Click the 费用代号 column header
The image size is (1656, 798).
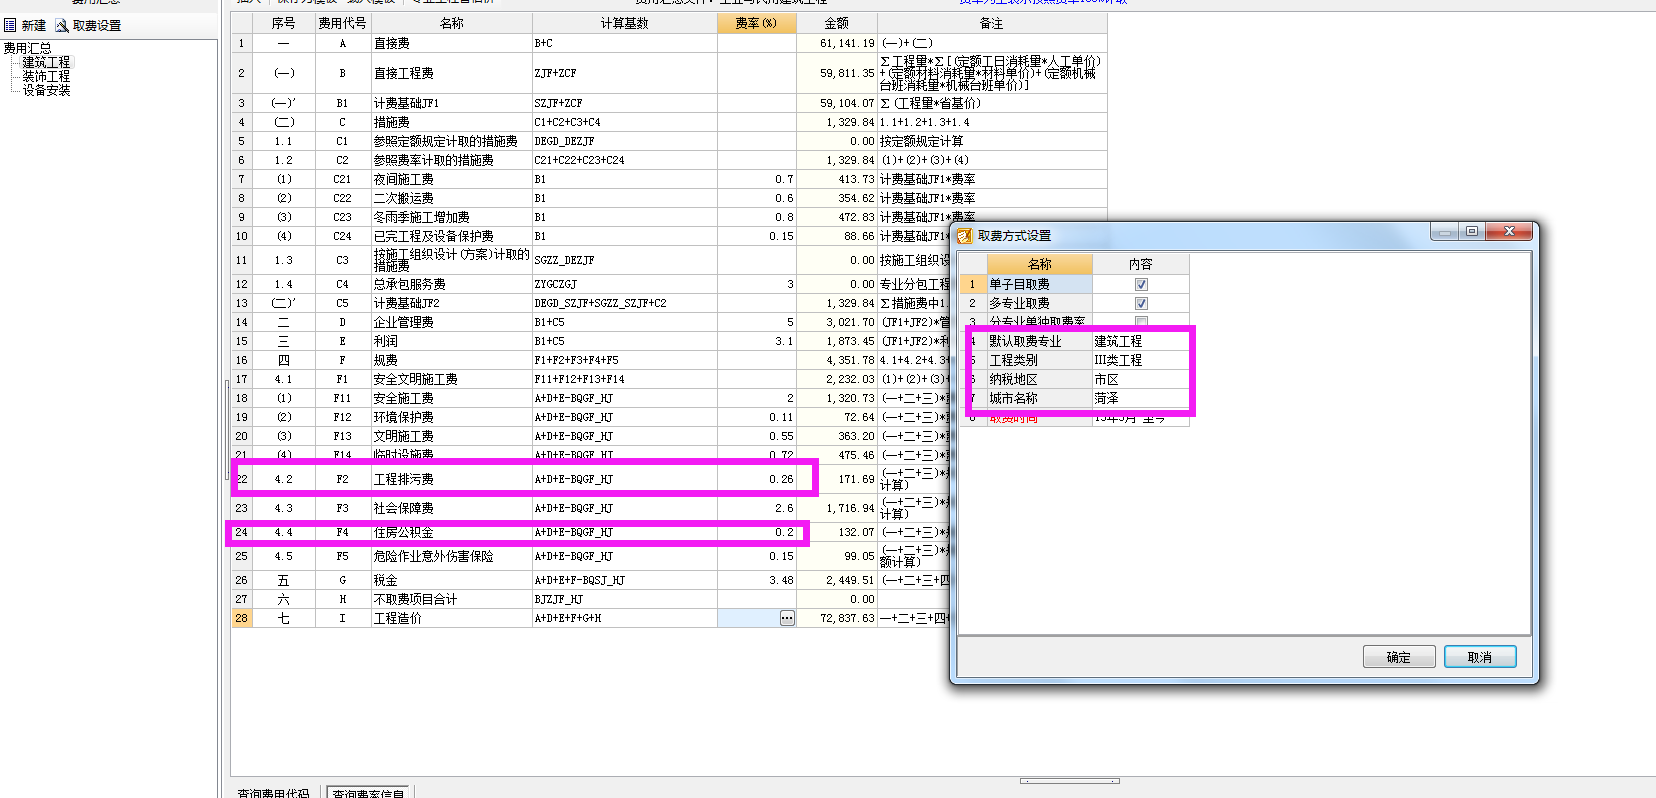342,23
